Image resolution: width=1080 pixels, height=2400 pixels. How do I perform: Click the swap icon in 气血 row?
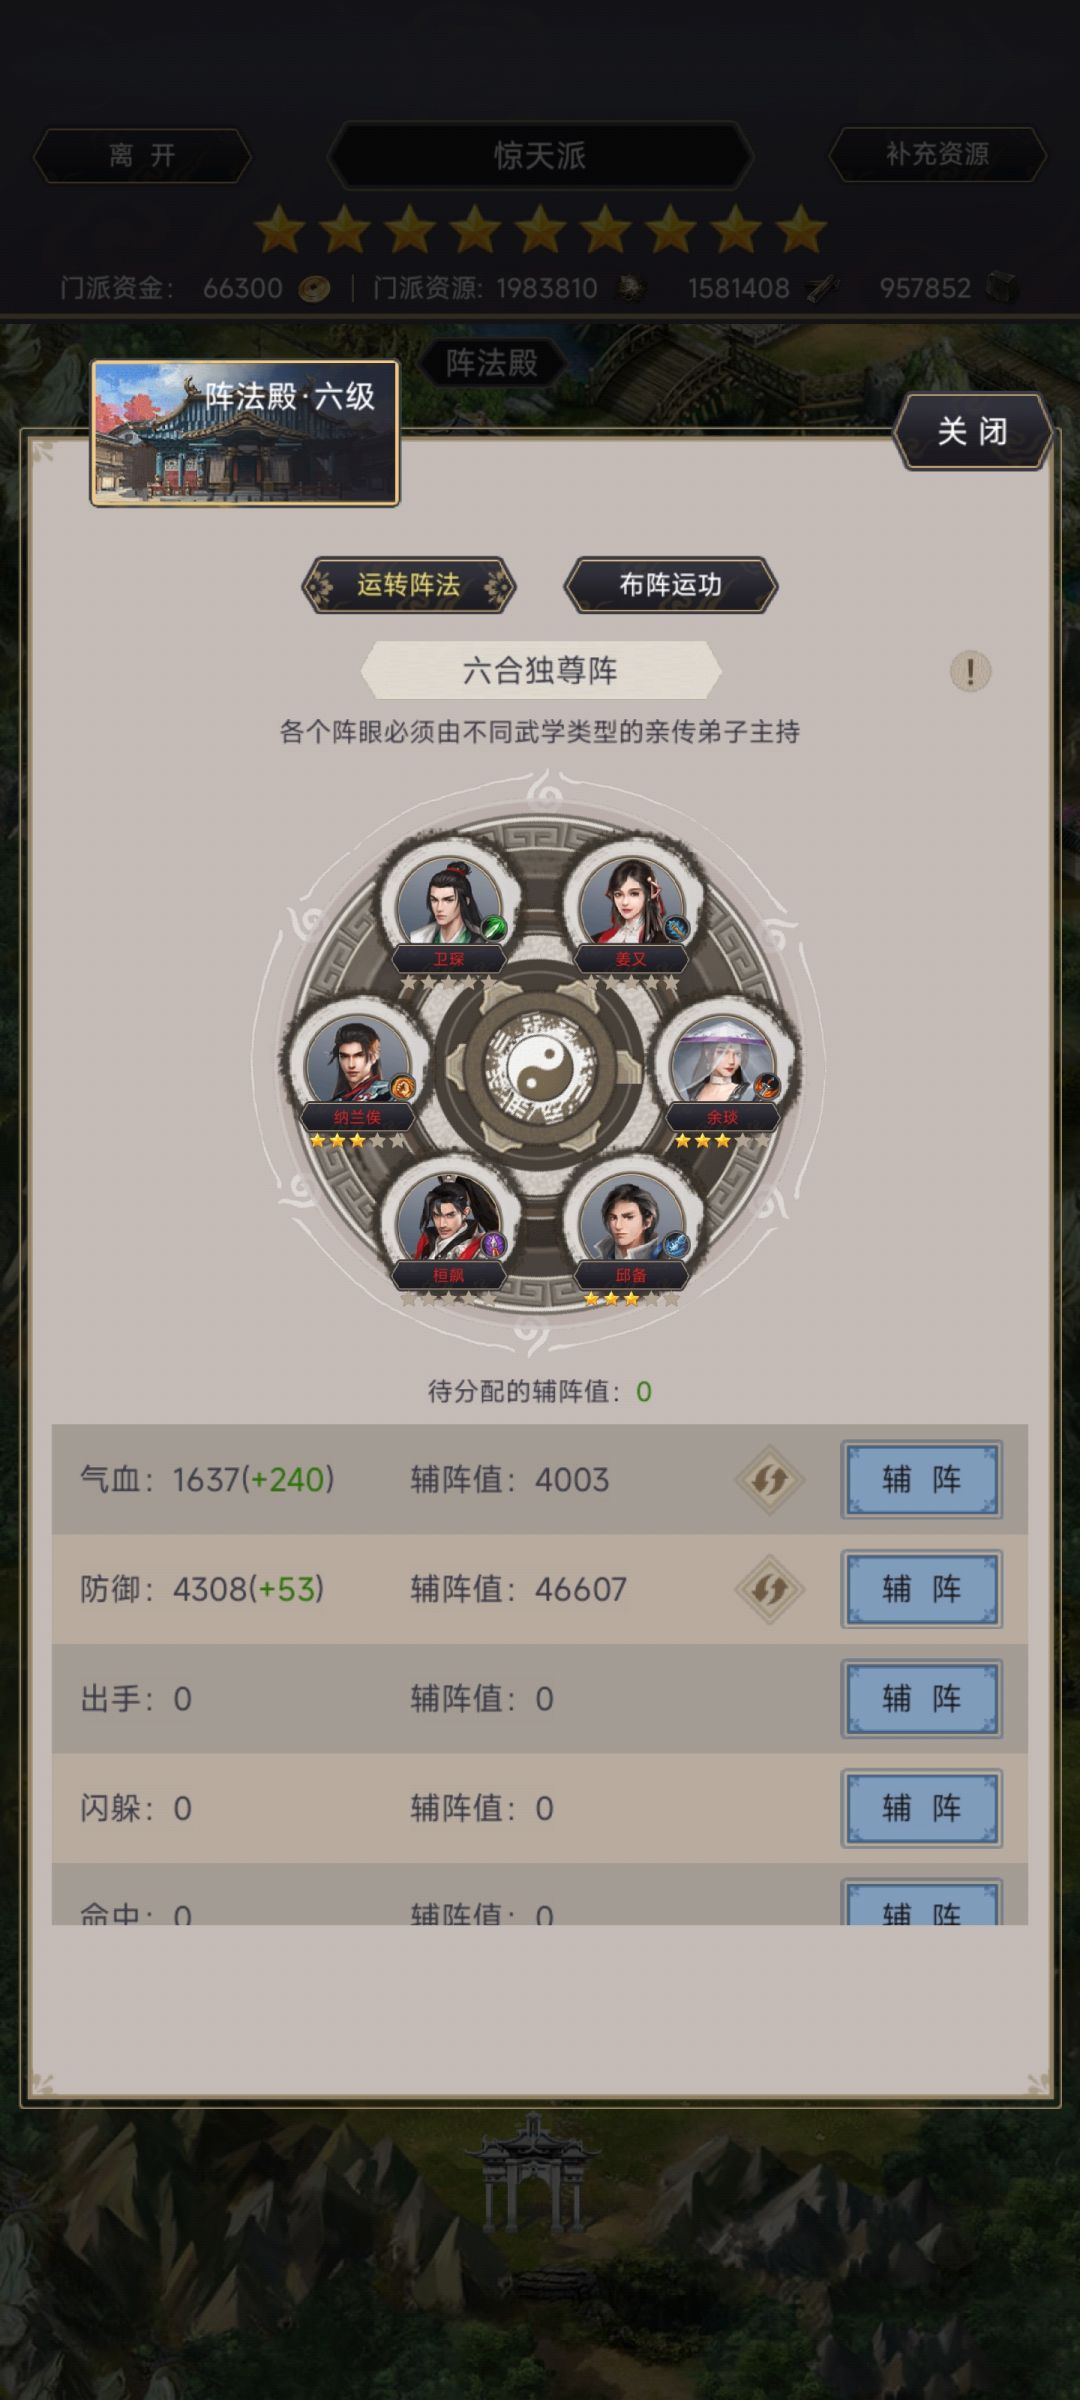click(x=769, y=1479)
